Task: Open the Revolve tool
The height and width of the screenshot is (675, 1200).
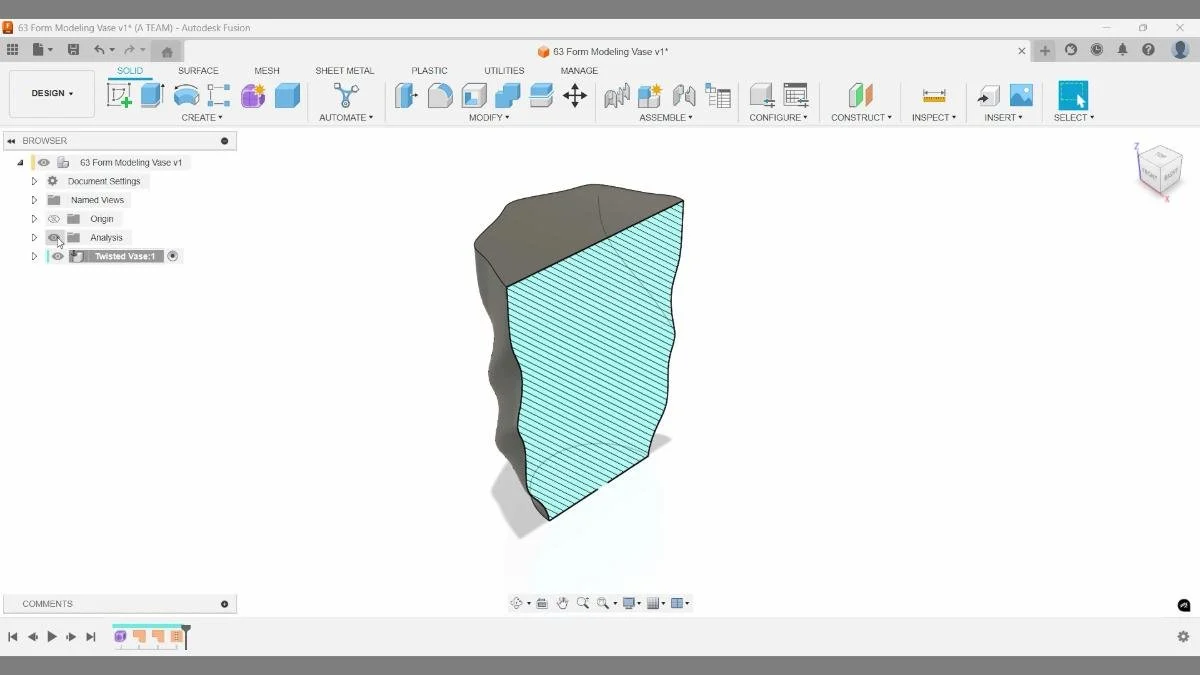Action: tap(186, 95)
